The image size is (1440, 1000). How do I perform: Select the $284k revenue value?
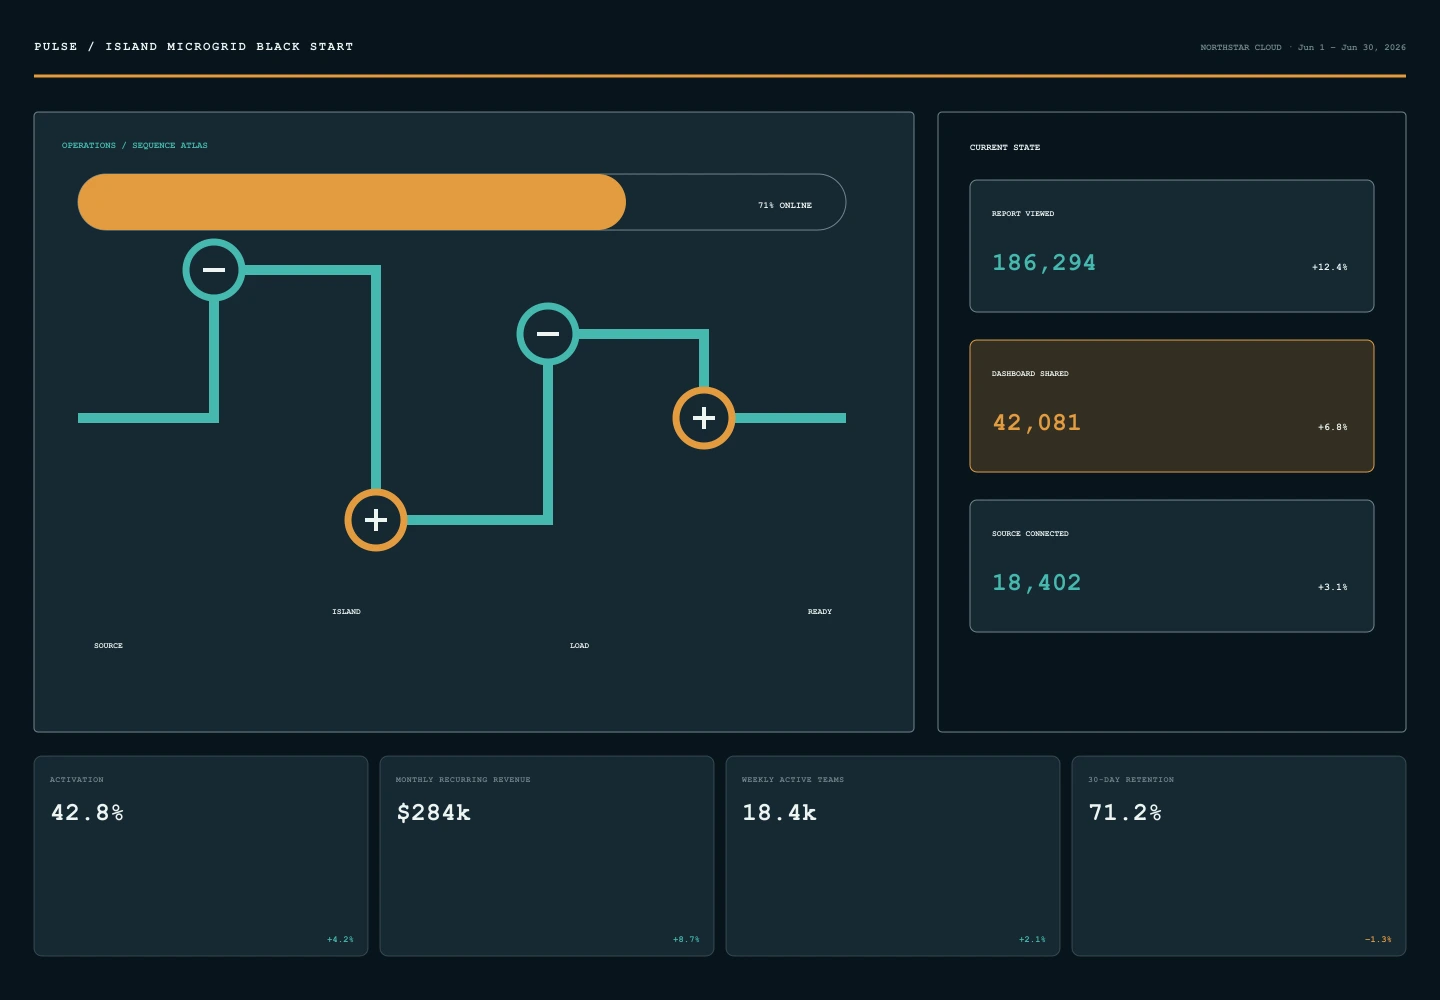pyautogui.click(x=434, y=813)
